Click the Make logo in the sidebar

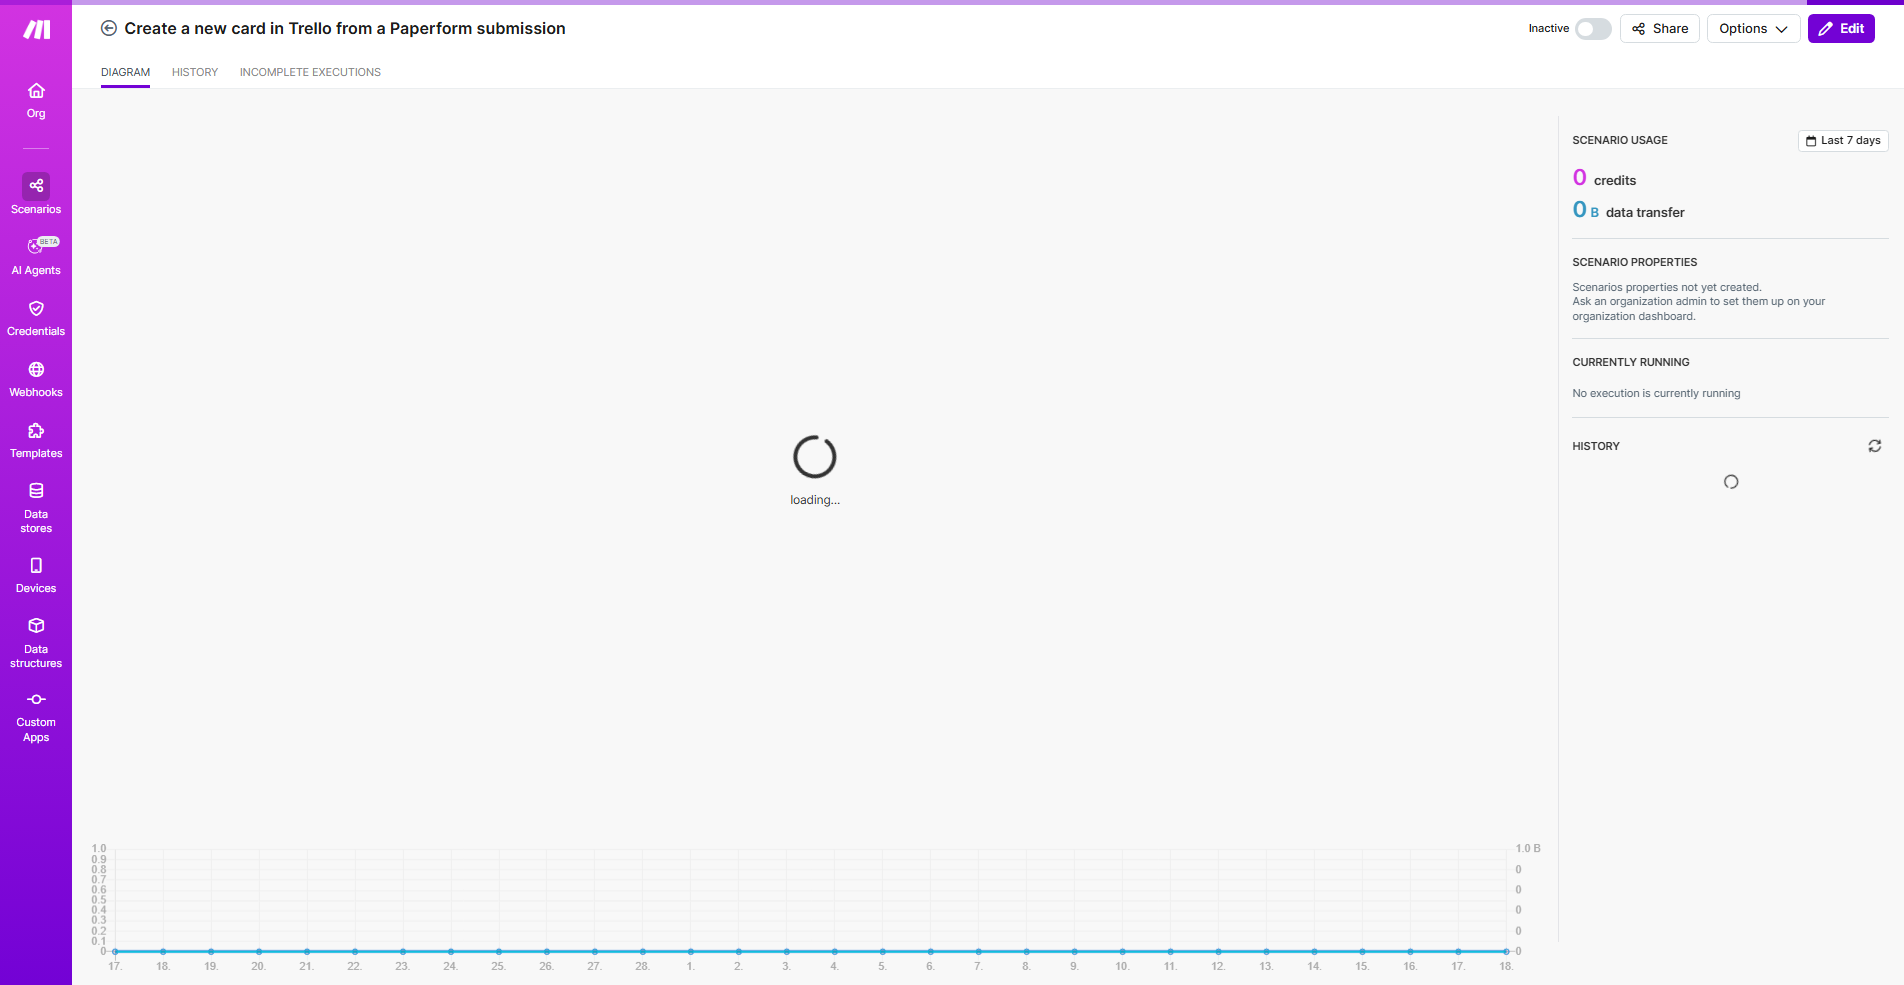36,30
